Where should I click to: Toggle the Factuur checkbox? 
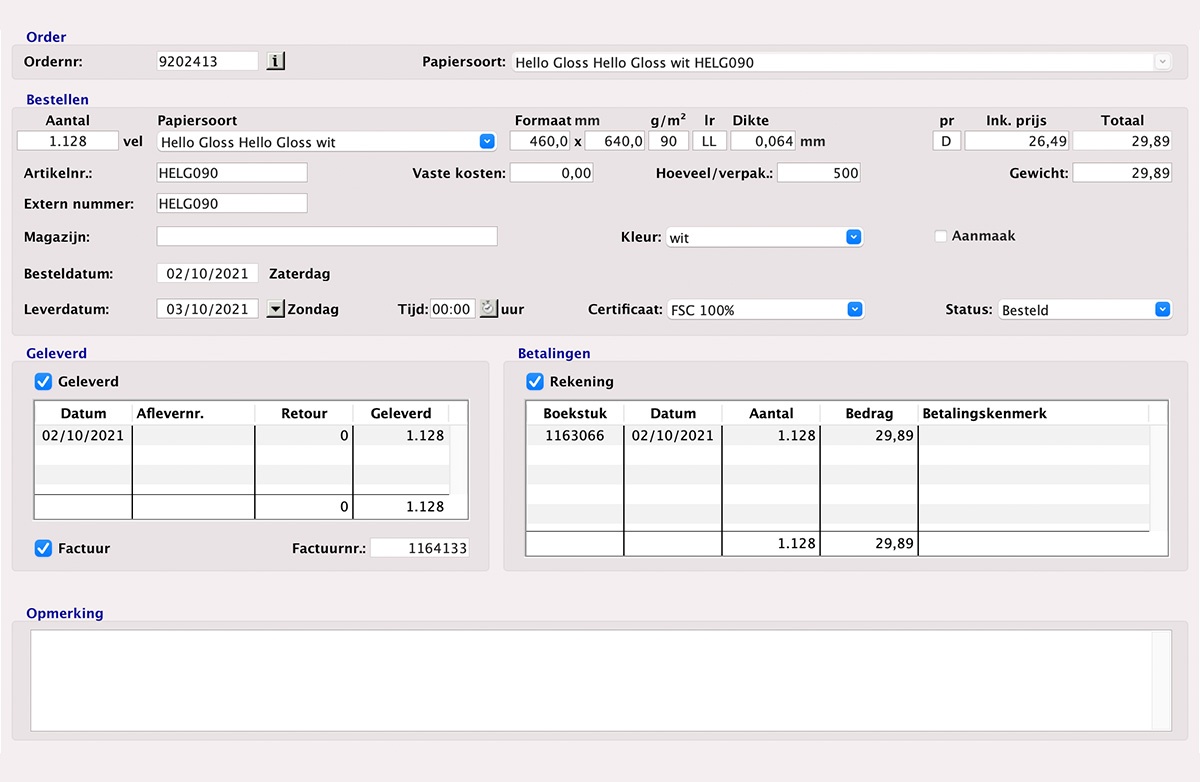click(43, 548)
